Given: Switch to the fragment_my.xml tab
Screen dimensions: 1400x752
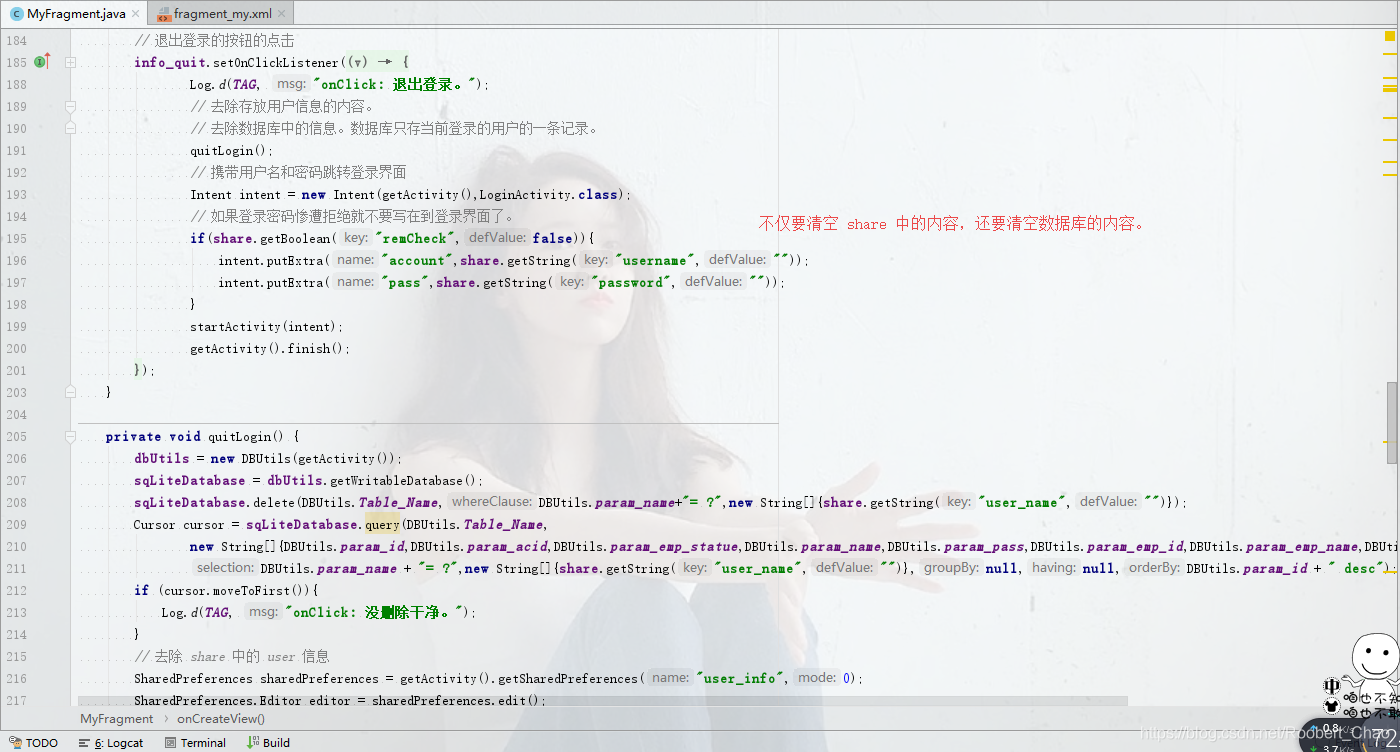Looking at the screenshot, I should pyautogui.click(x=222, y=14).
